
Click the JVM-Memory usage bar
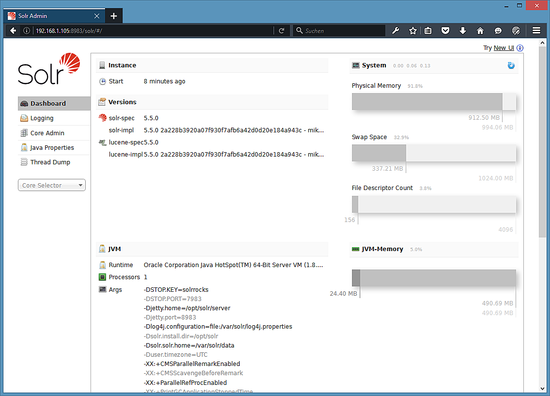coord(434,278)
